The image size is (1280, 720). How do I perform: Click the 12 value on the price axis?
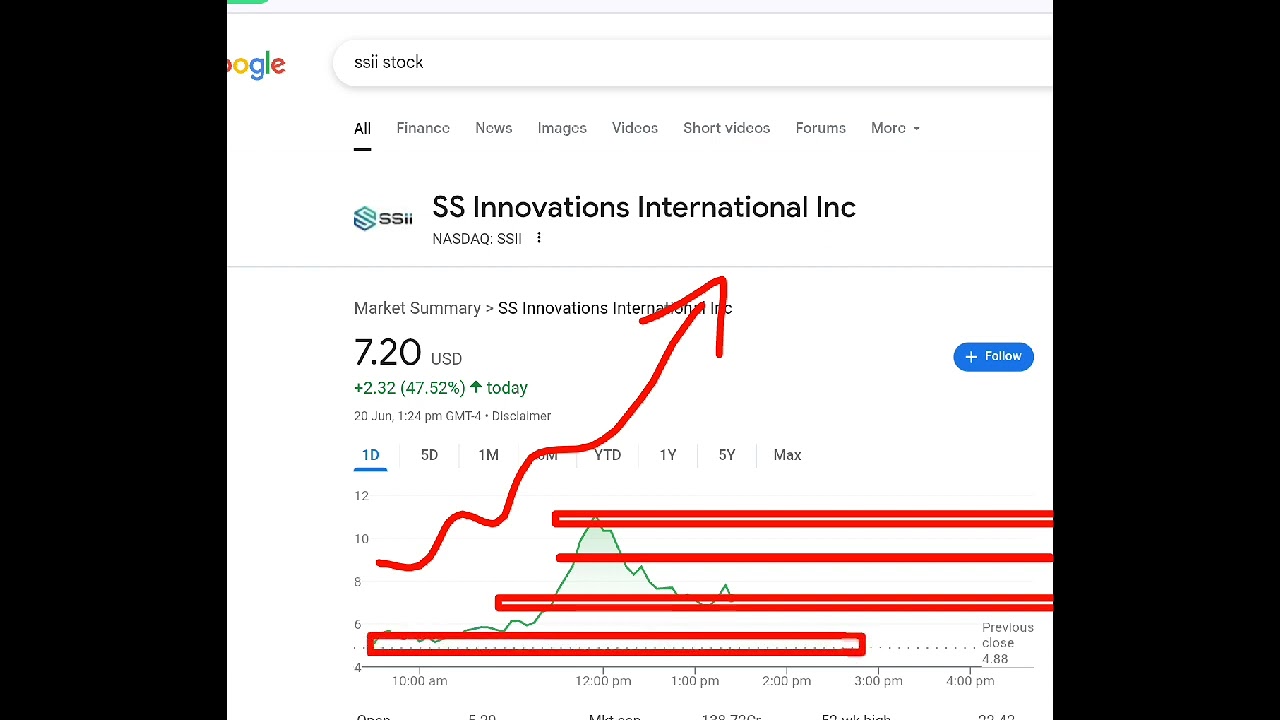361,496
